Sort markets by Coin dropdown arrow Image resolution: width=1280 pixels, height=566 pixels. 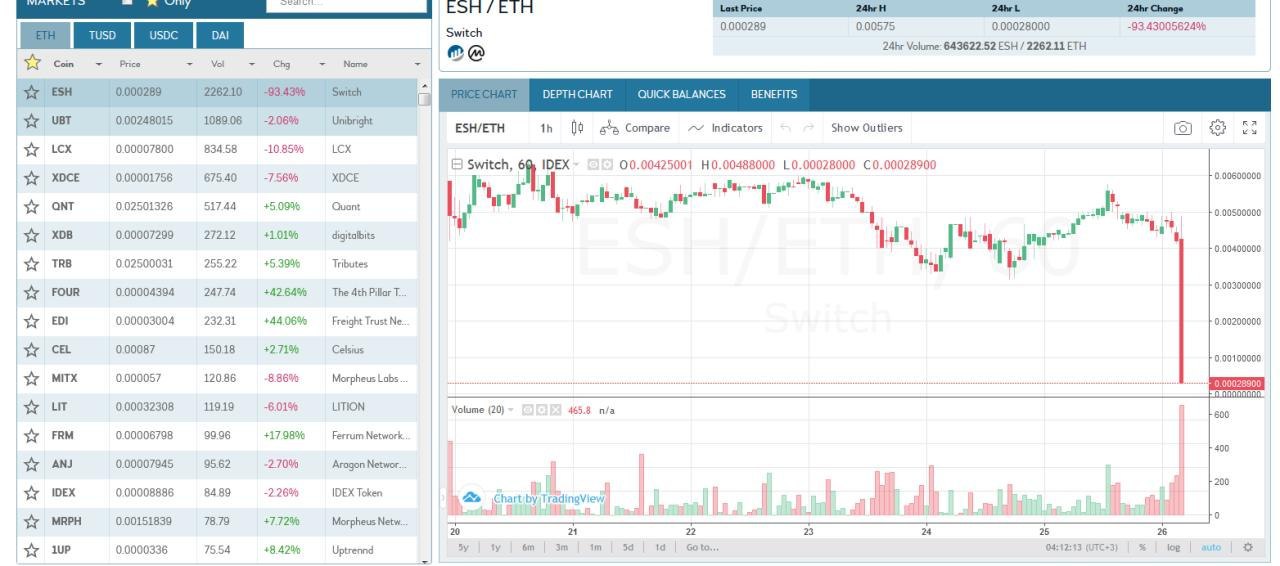[x=98, y=64]
